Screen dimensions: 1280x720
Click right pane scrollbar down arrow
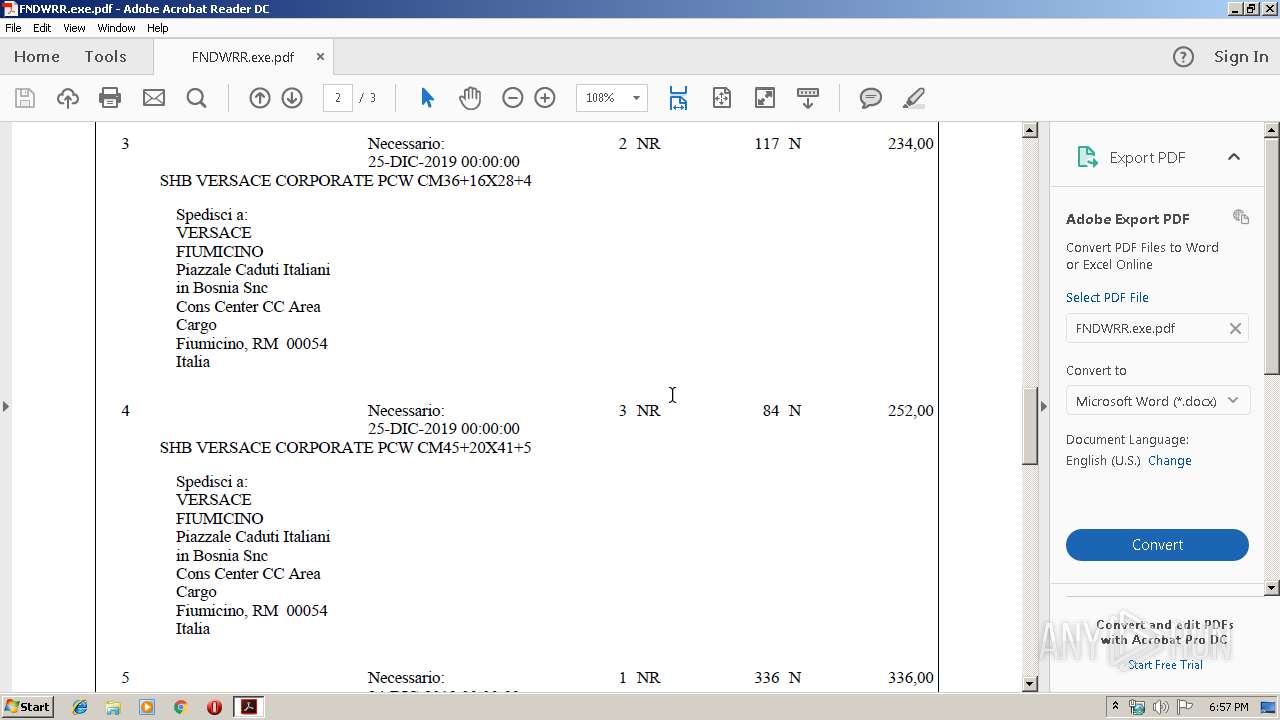point(1272,588)
